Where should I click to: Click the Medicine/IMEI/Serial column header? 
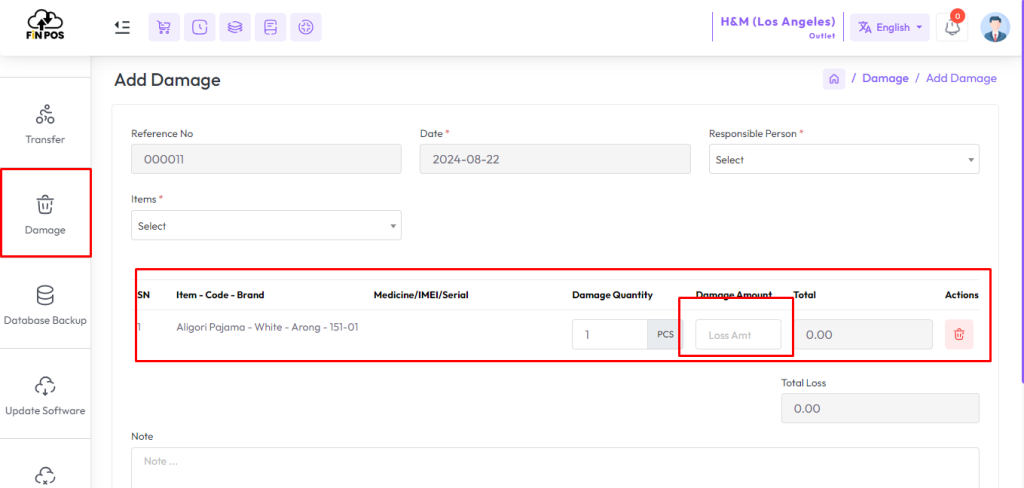[x=421, y=295]
